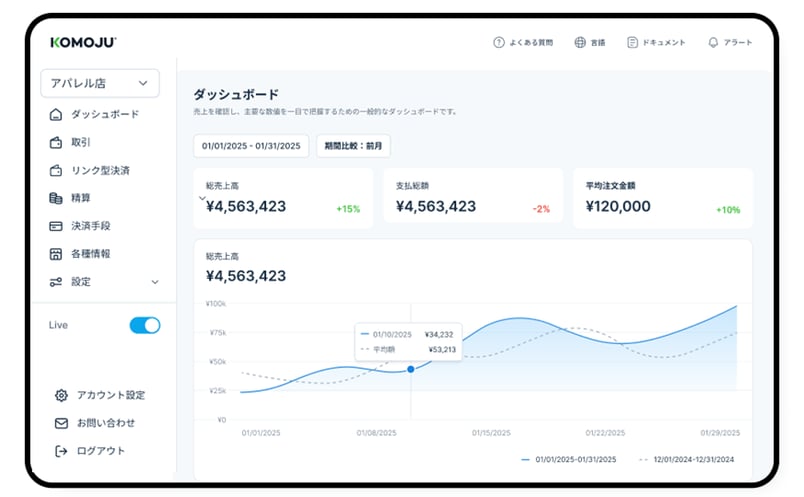
Task: Open the 精算 menu item
Action: click(x=81, y=198)
